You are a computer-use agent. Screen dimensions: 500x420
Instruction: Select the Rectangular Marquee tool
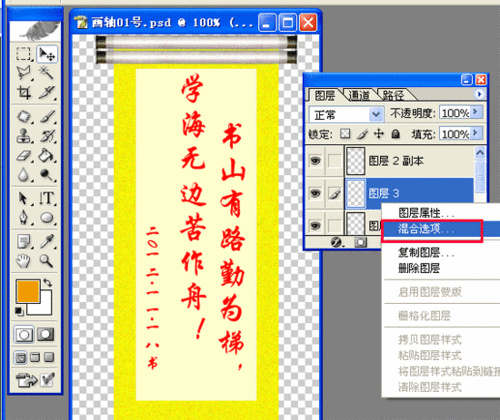(x=23, y=54)
